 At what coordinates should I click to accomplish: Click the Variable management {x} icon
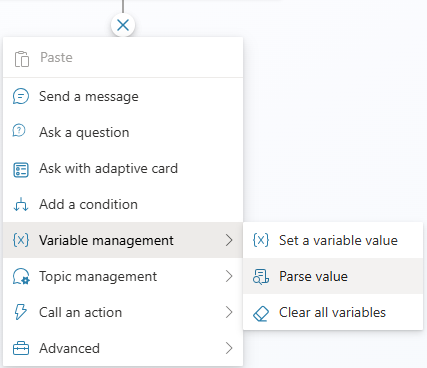[x=21, y=240]
